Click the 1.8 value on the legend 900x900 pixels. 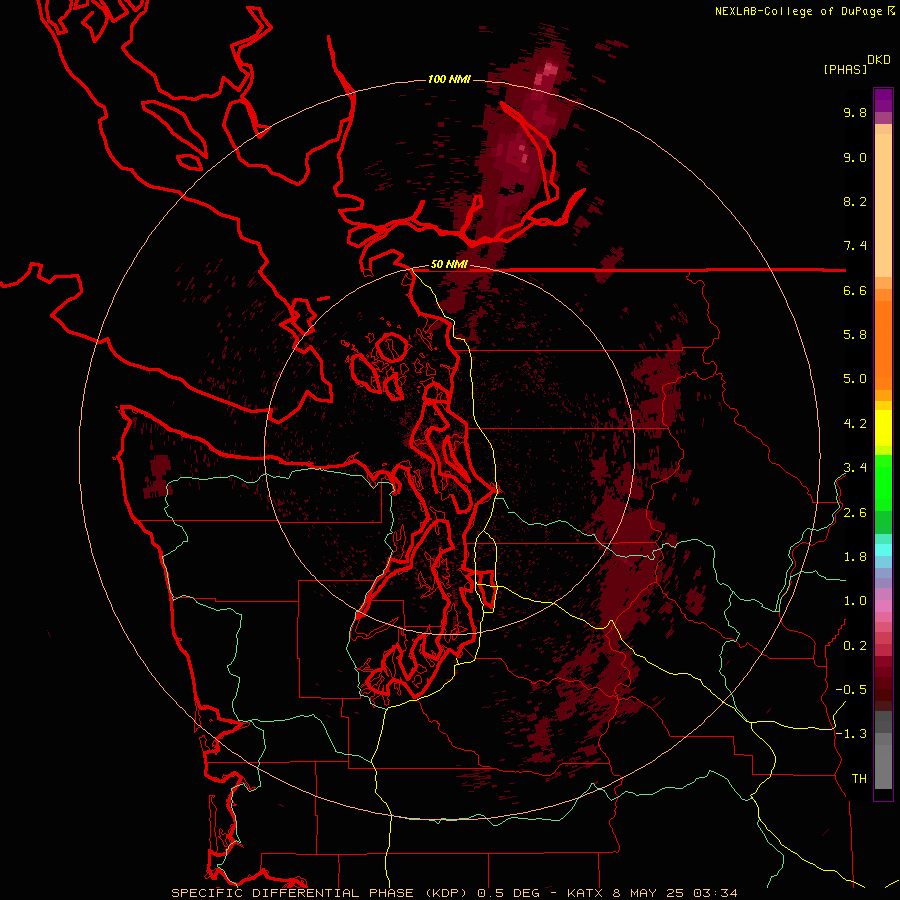pos(855,557)
